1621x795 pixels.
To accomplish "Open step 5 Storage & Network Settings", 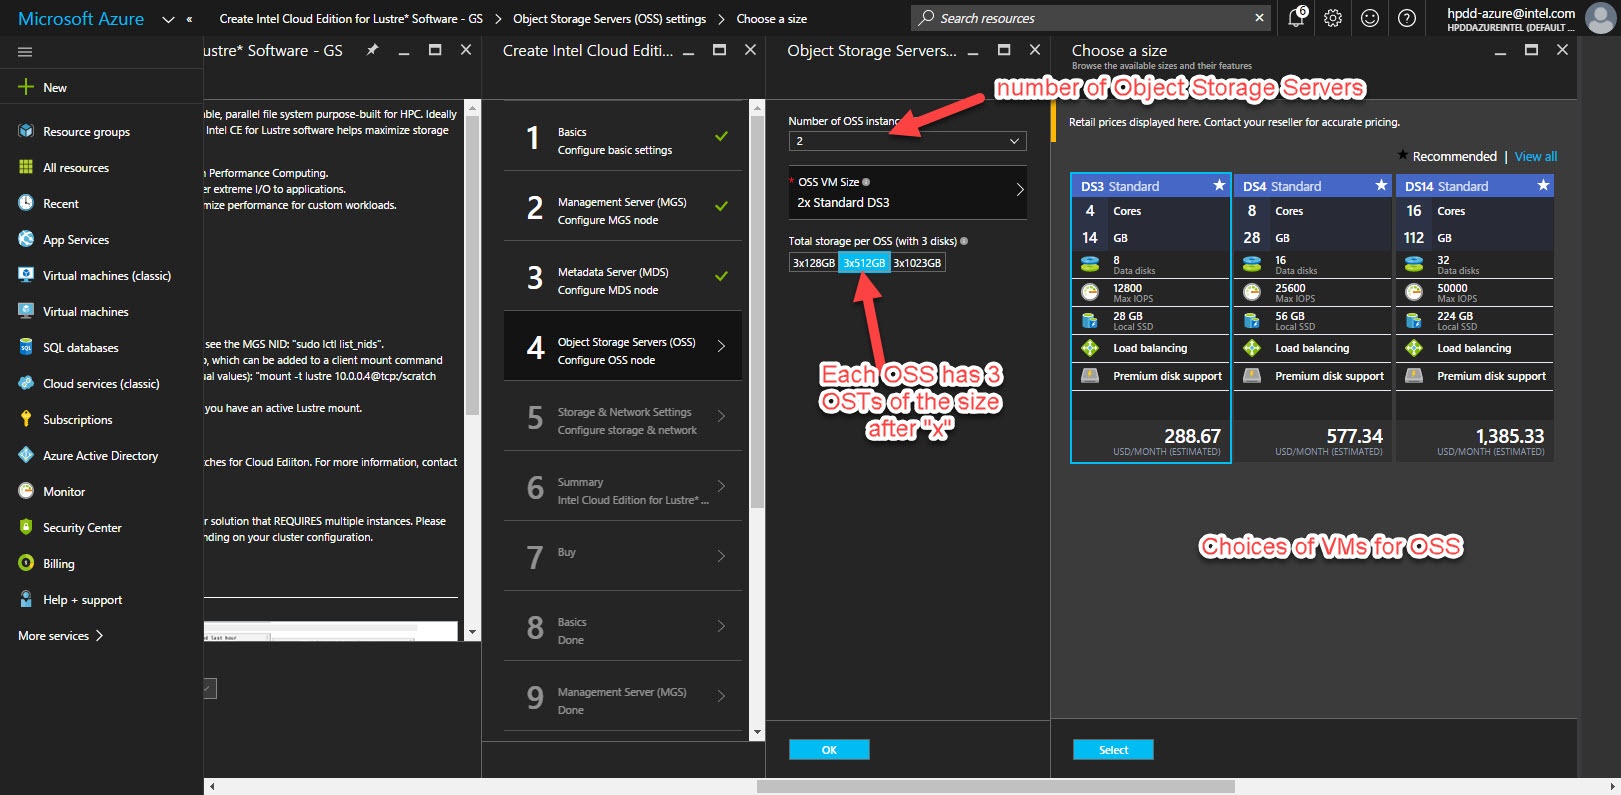I will 623,416.
